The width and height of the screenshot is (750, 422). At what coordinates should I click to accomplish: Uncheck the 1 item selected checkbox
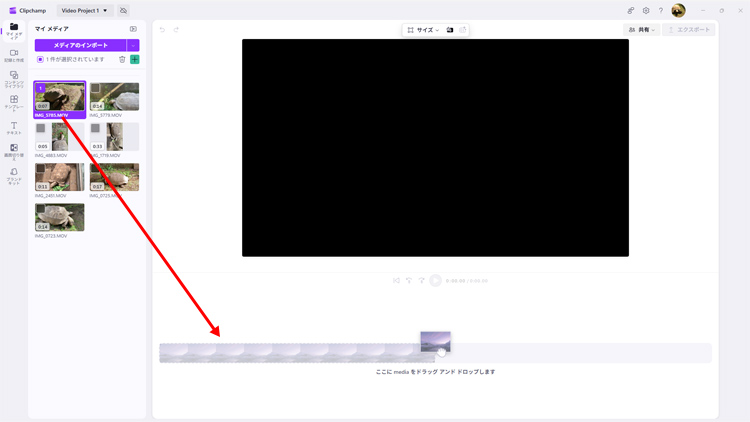pyautogui.click(x=40, y=59)
